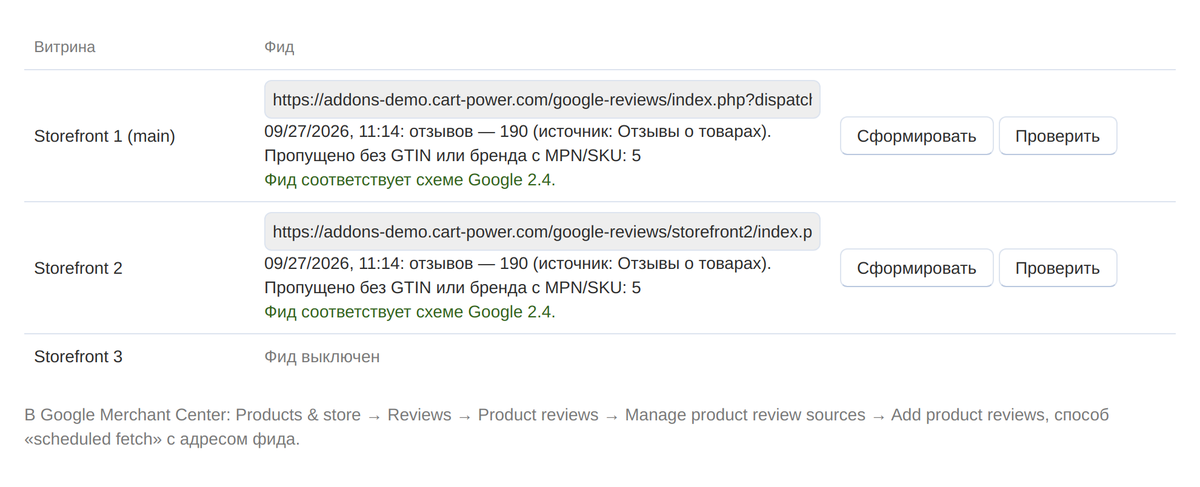Click Storefront 1 review count line (отзывов — 190)
The width and height of the screenshot is (1200, 487).
518,132
